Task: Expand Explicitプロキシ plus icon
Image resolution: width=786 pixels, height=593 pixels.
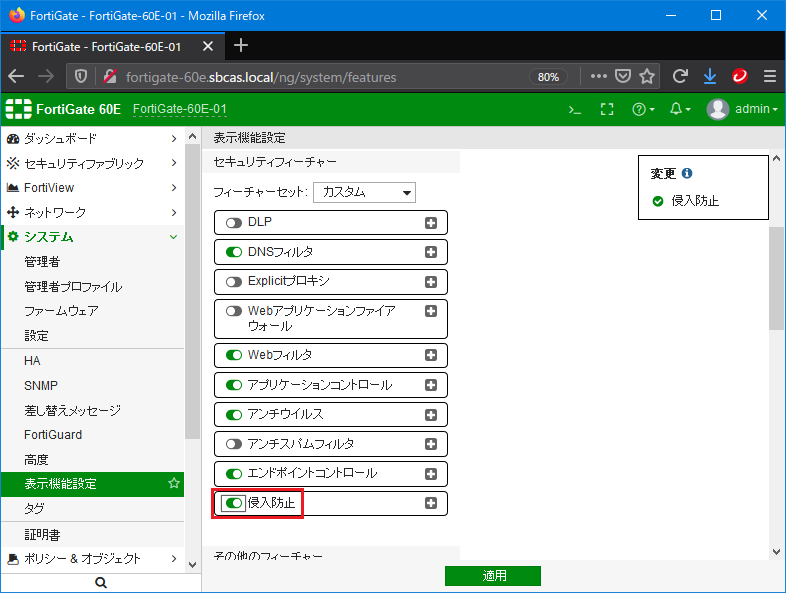Action: (x=431, y=282)
